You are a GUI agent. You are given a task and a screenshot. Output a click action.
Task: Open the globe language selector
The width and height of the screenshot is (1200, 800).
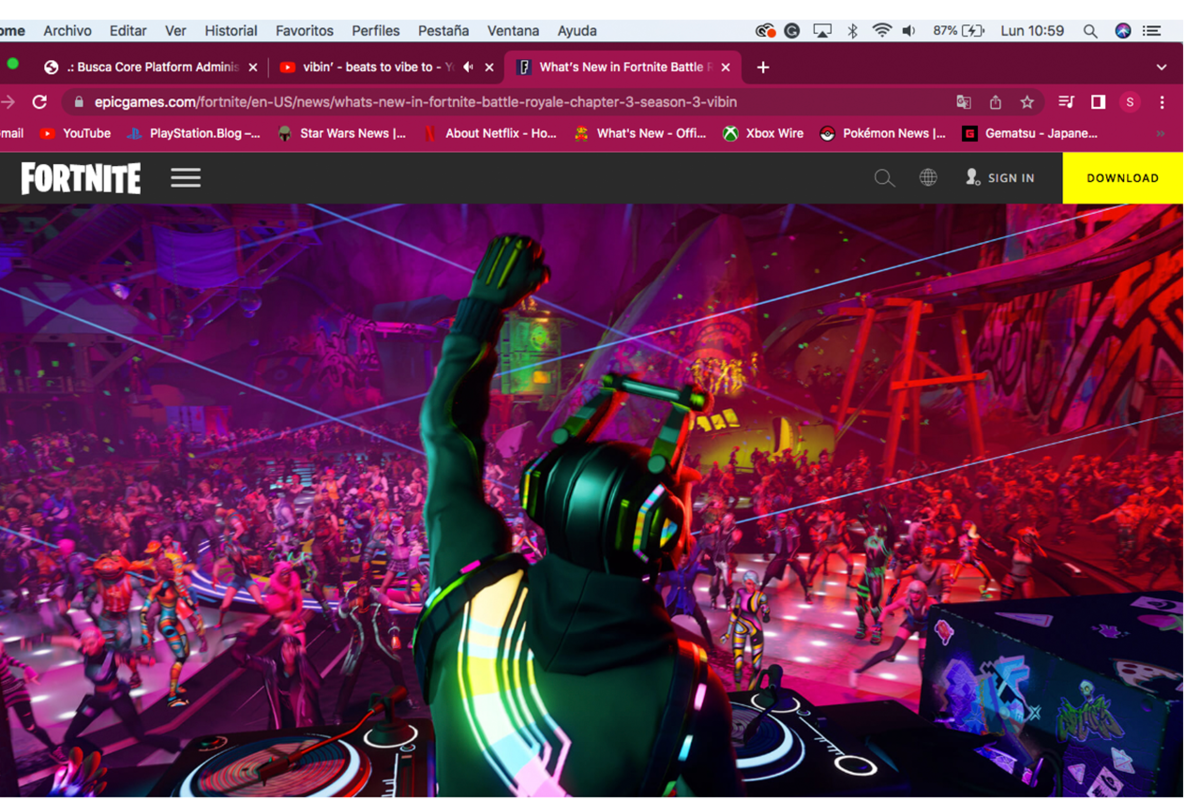[928, 178]
